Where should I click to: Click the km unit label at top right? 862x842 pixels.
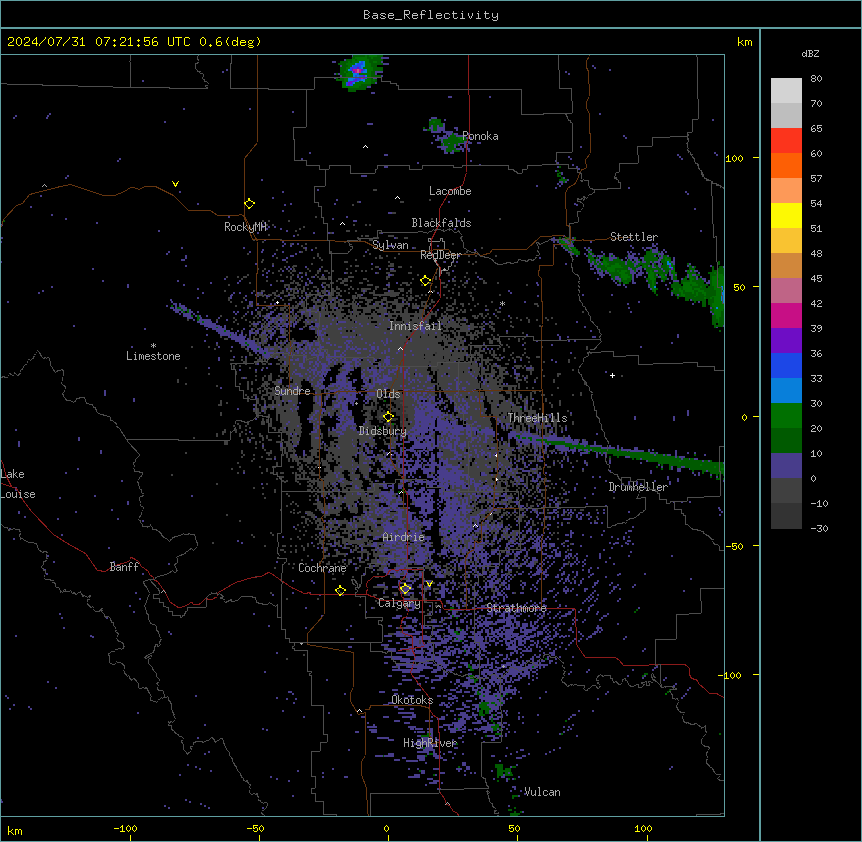click(745, 42)
